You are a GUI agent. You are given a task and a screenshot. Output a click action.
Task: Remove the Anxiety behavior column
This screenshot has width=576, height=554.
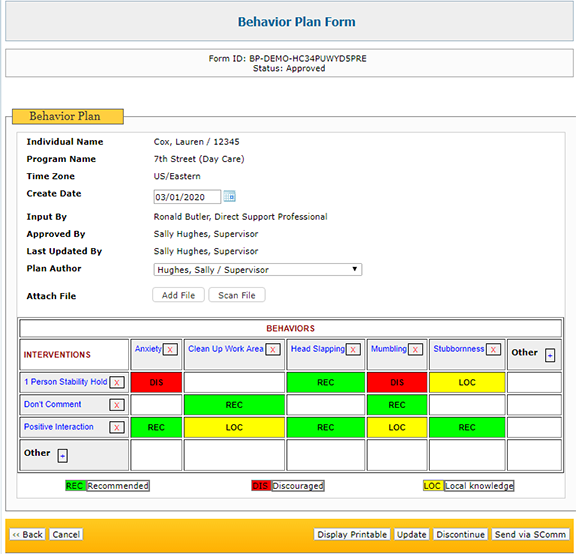pyautogui.click(x=170, y=349)
